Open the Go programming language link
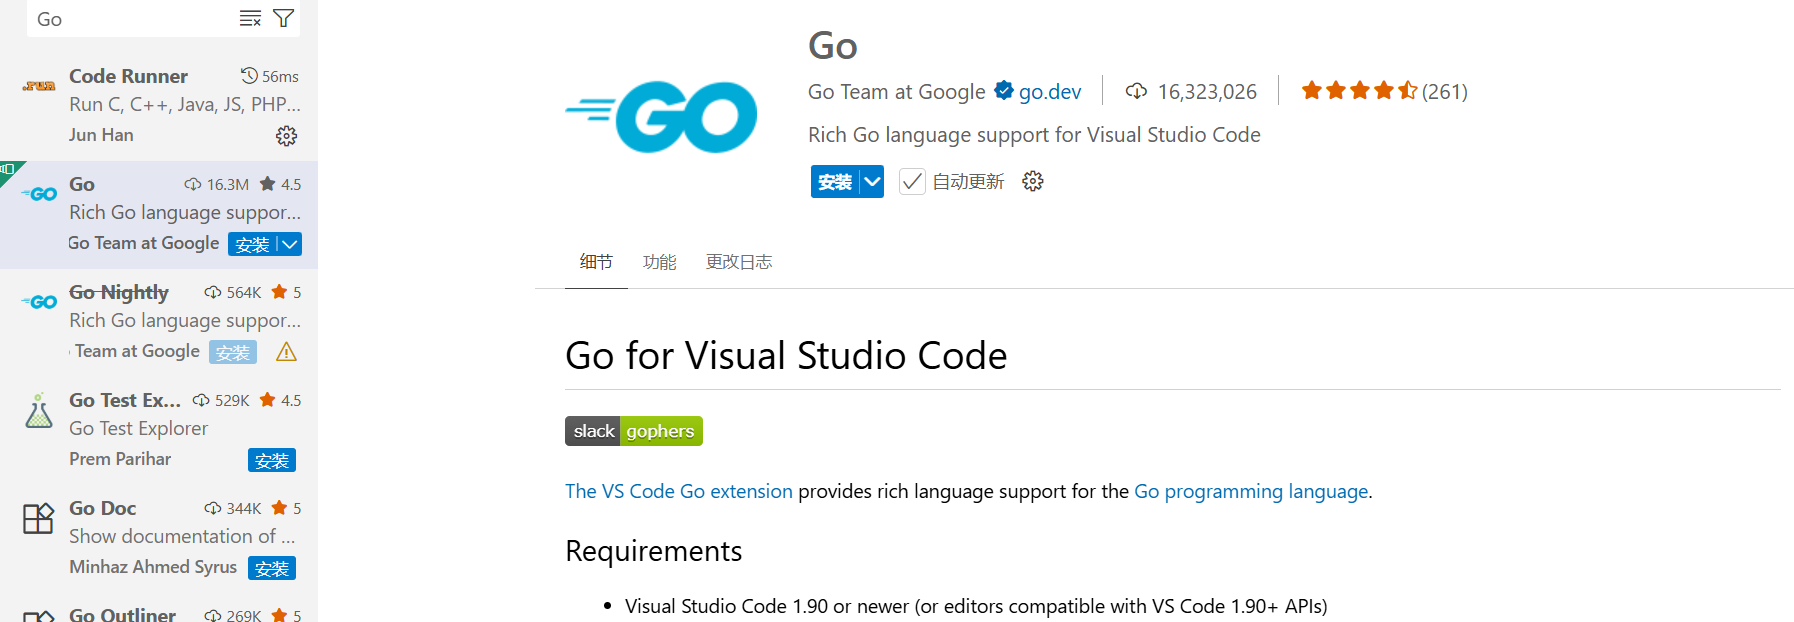The height and width of the screenshot is (622, 1794). [x=1251, y=491]
